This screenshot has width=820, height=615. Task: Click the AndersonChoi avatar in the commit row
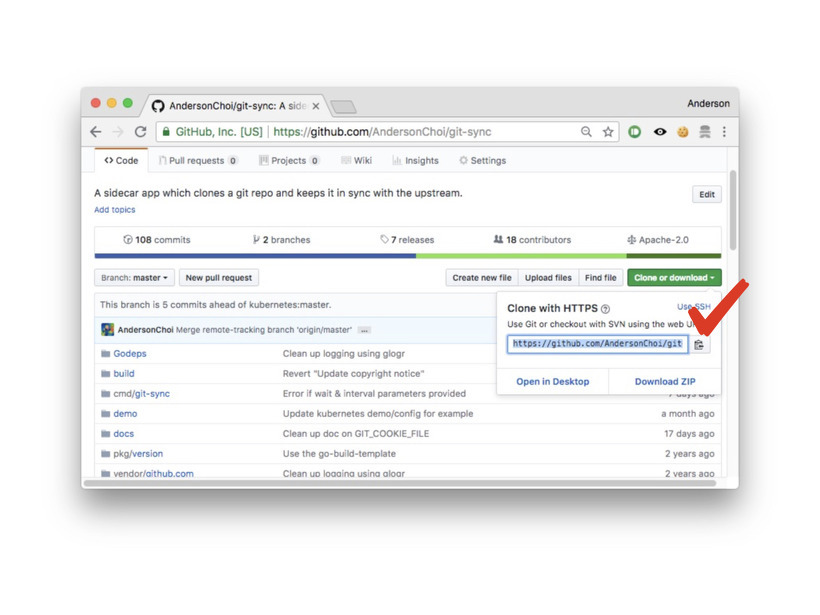click(x=107, y=329)
